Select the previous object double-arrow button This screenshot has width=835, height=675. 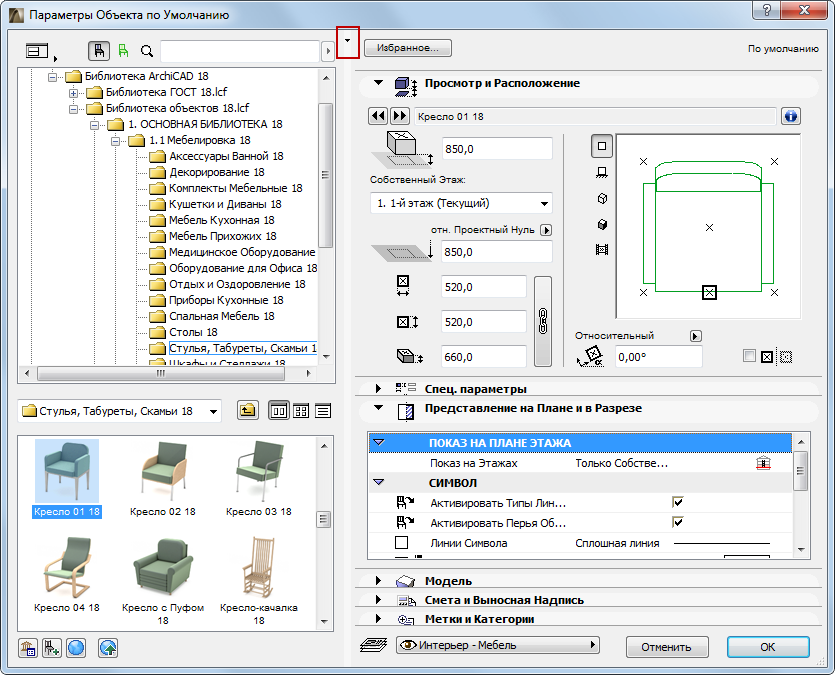click(378, 116)
